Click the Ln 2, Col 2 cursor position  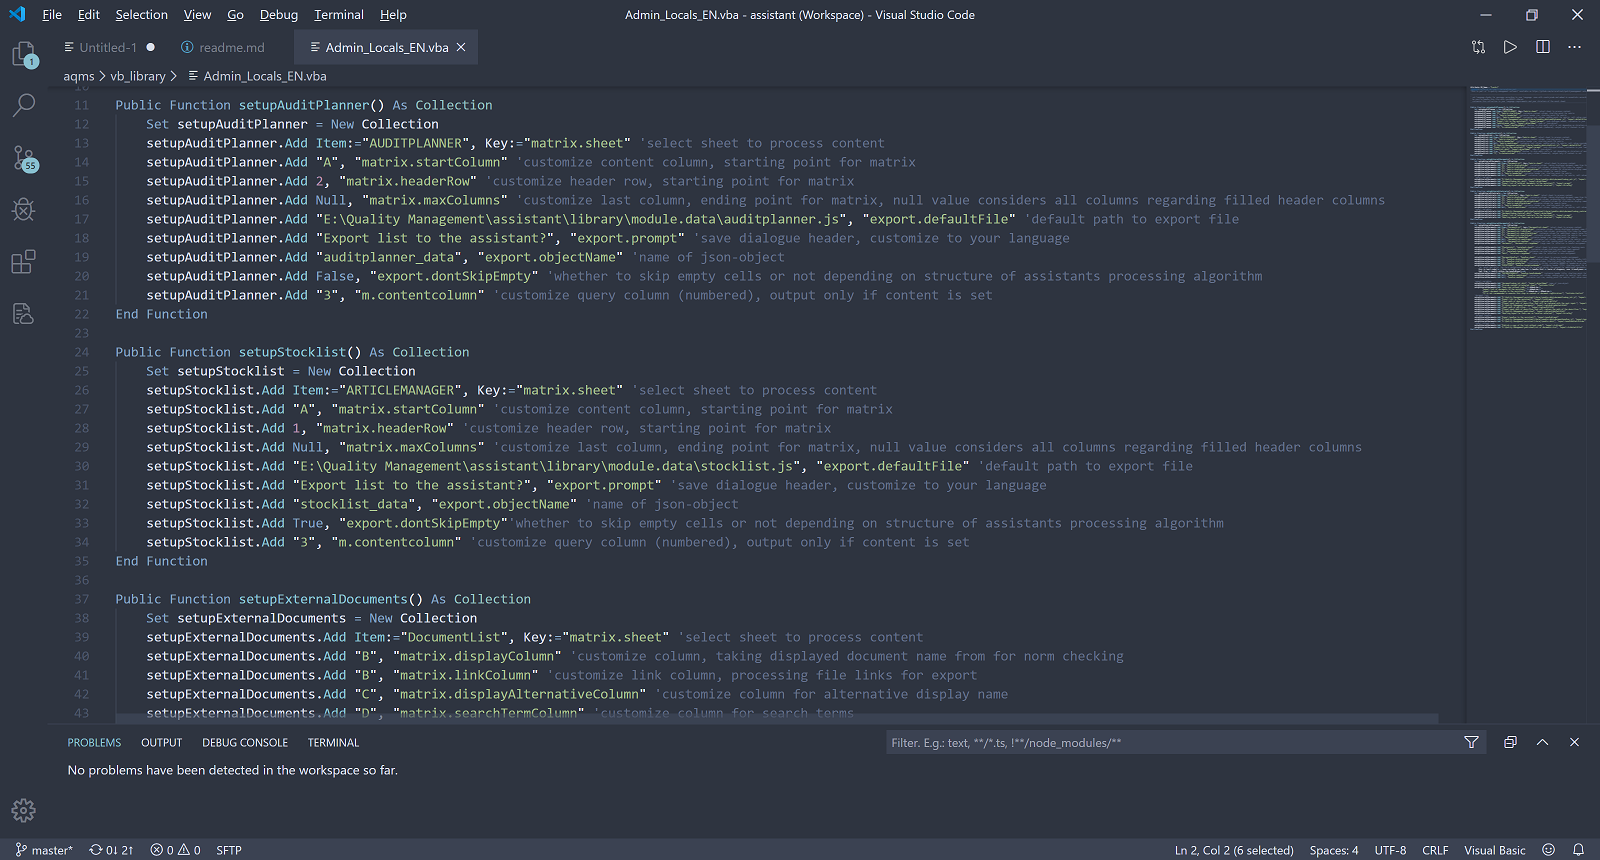click(1234, 850)
